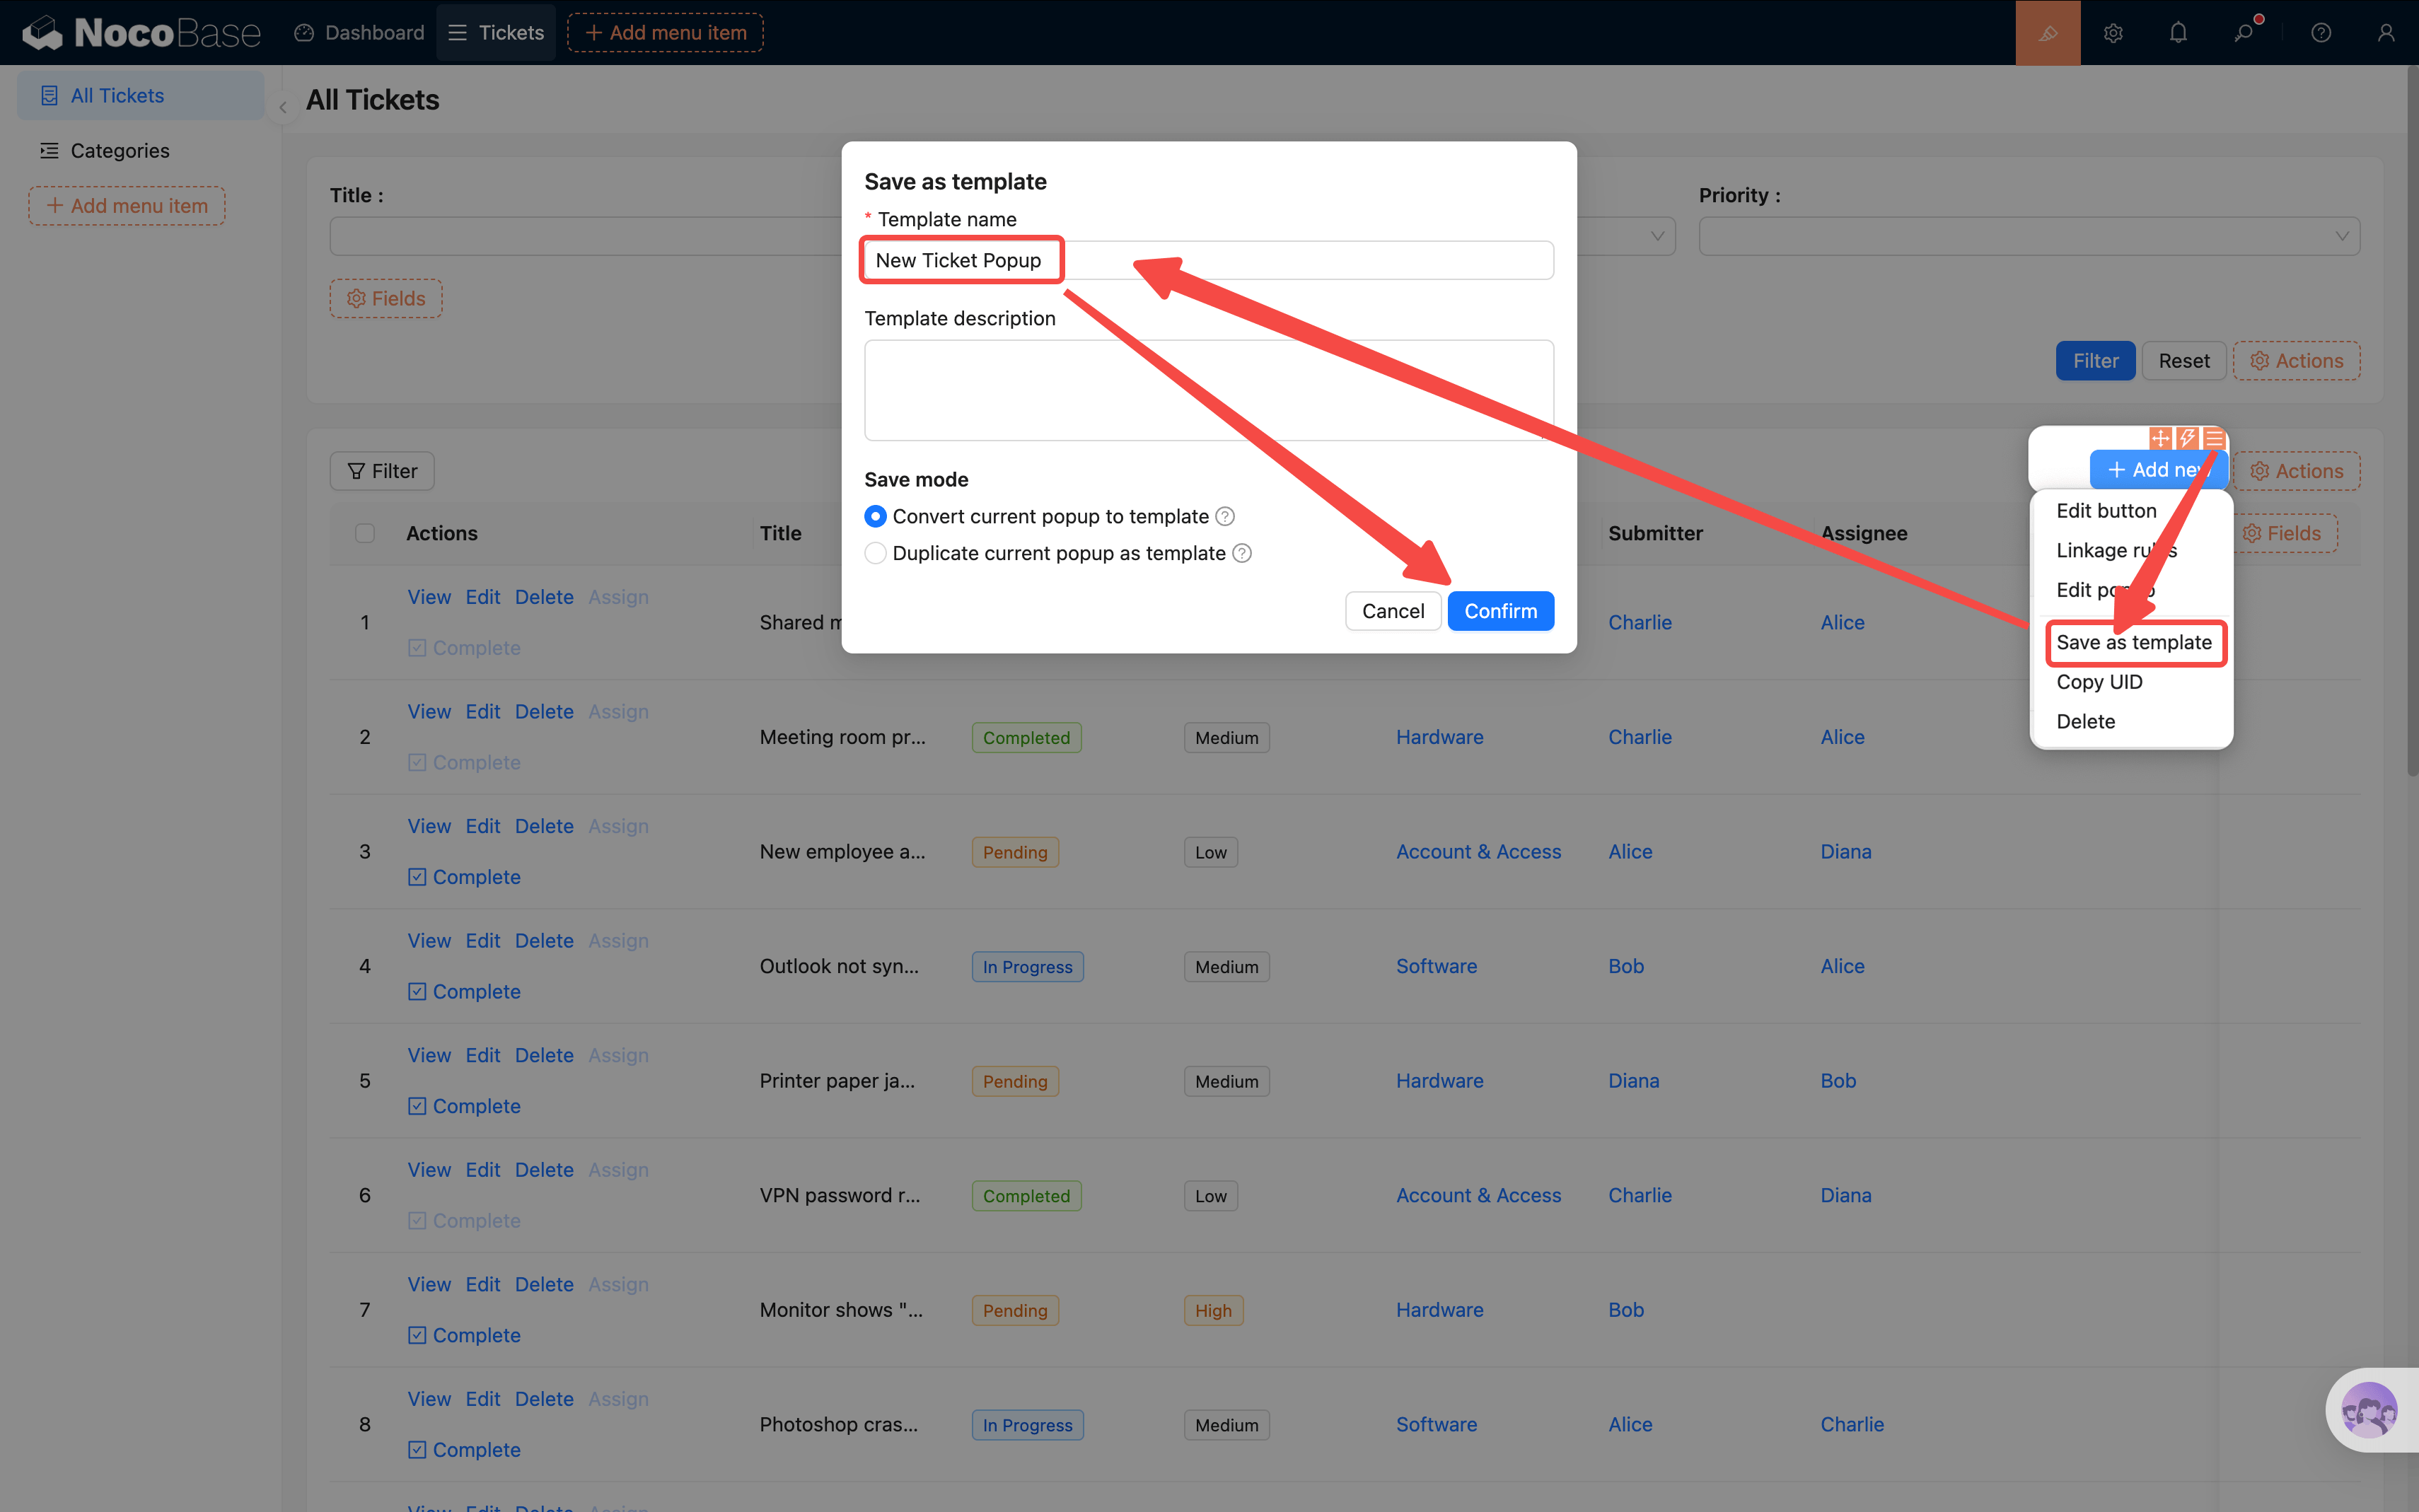Select Duplicate current popup as template

(x=875, y=553)
